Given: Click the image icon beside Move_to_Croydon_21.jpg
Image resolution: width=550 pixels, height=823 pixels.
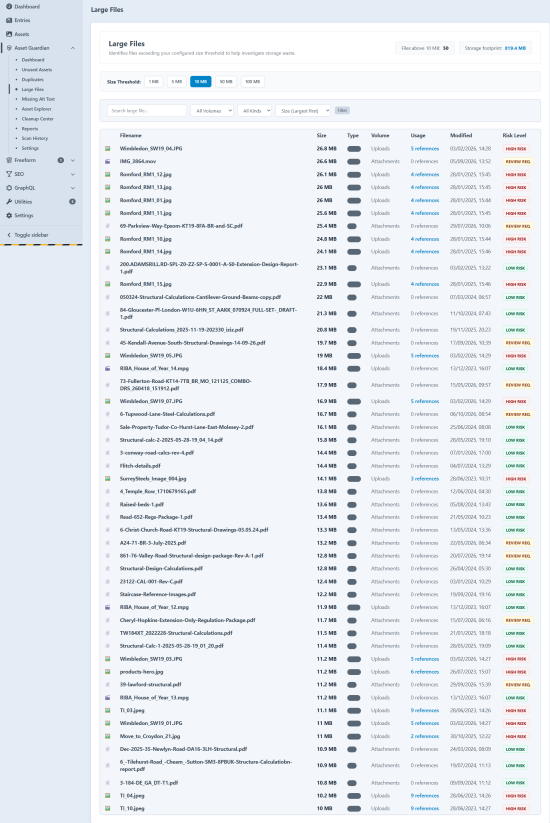Looking at the screenshot, I should point(108,736).
